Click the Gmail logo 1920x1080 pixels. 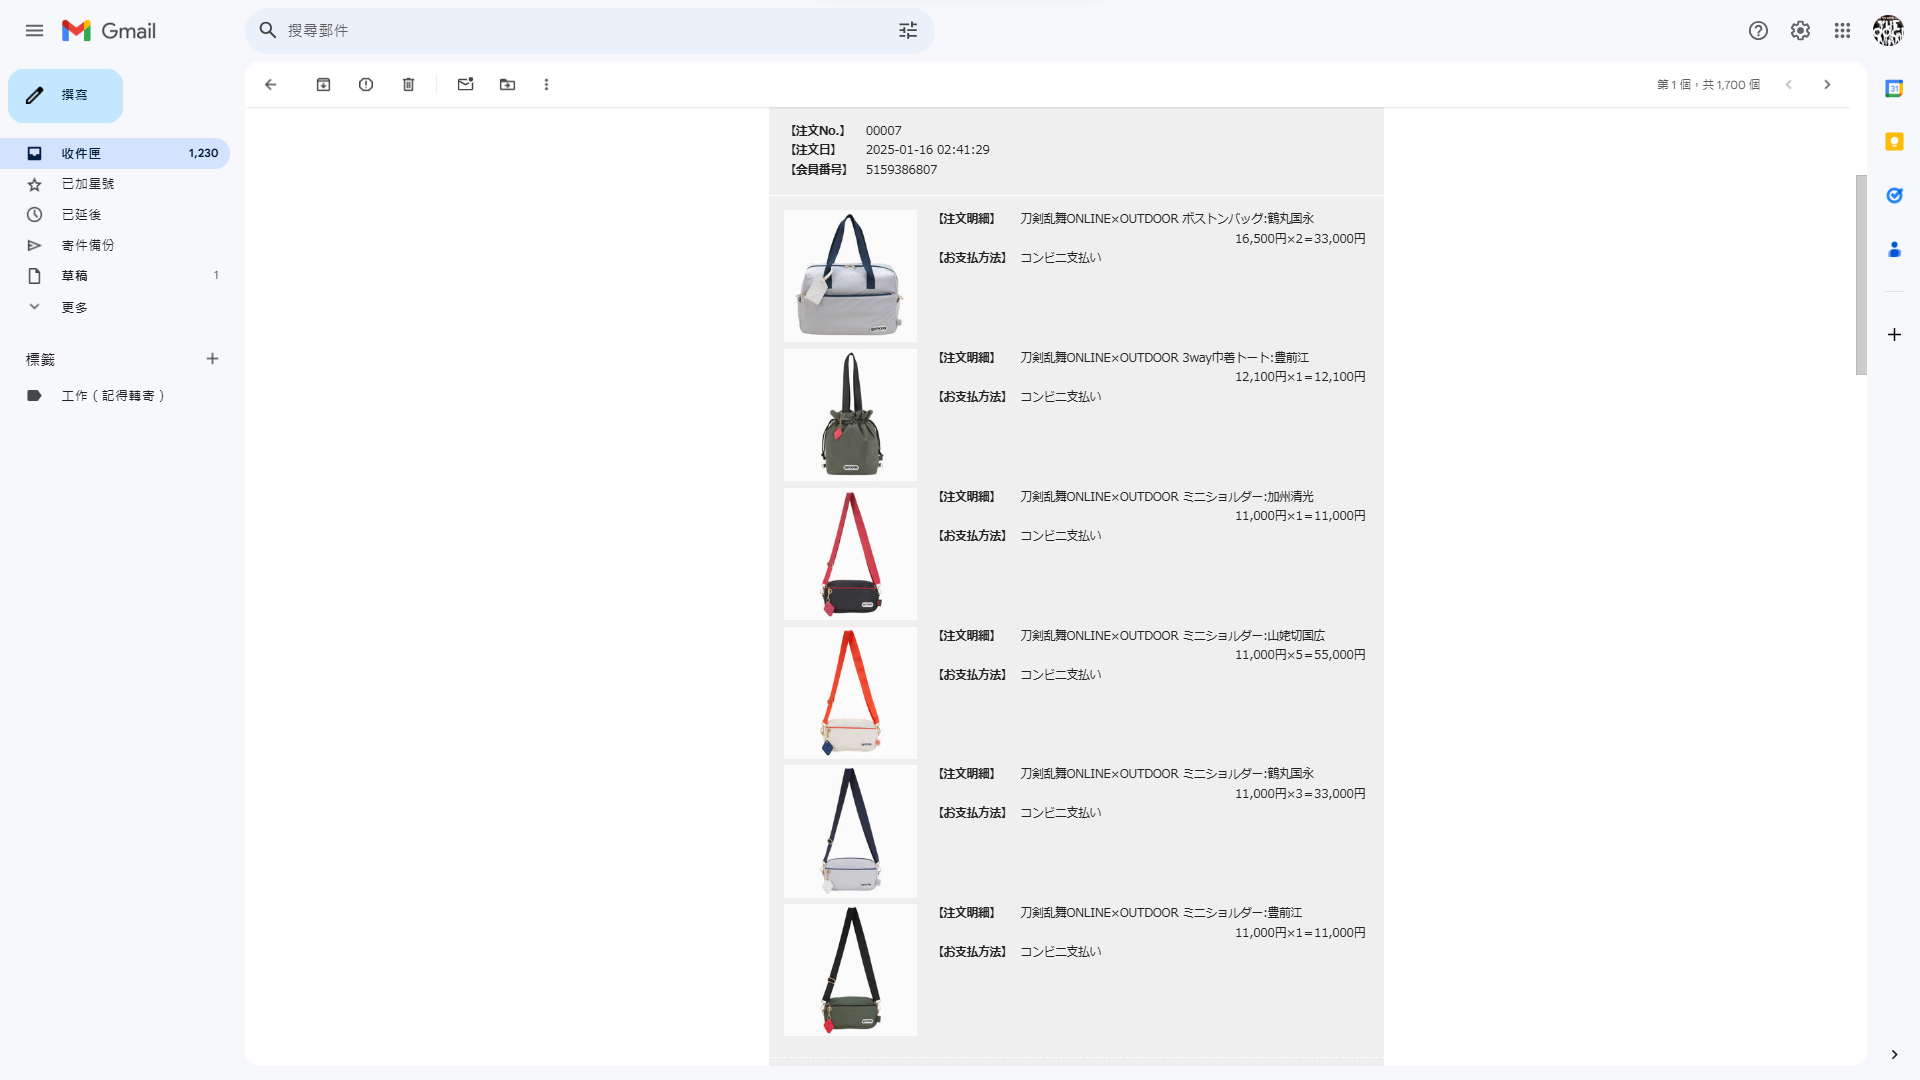tap(109, 31)
